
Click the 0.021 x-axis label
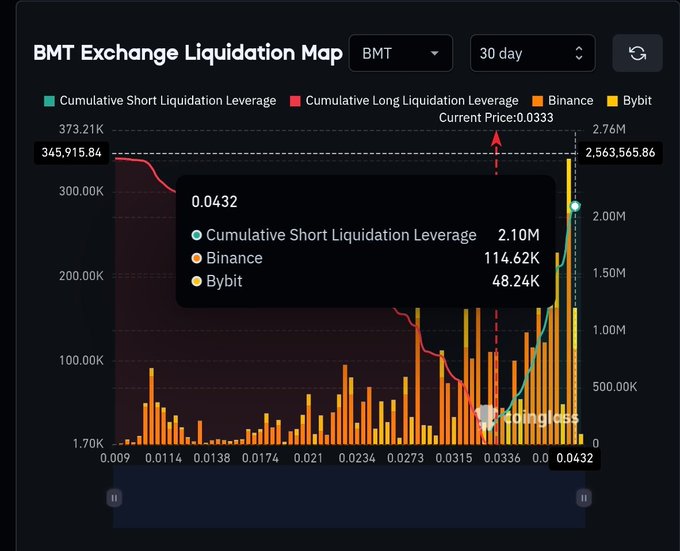click(308, 458)
